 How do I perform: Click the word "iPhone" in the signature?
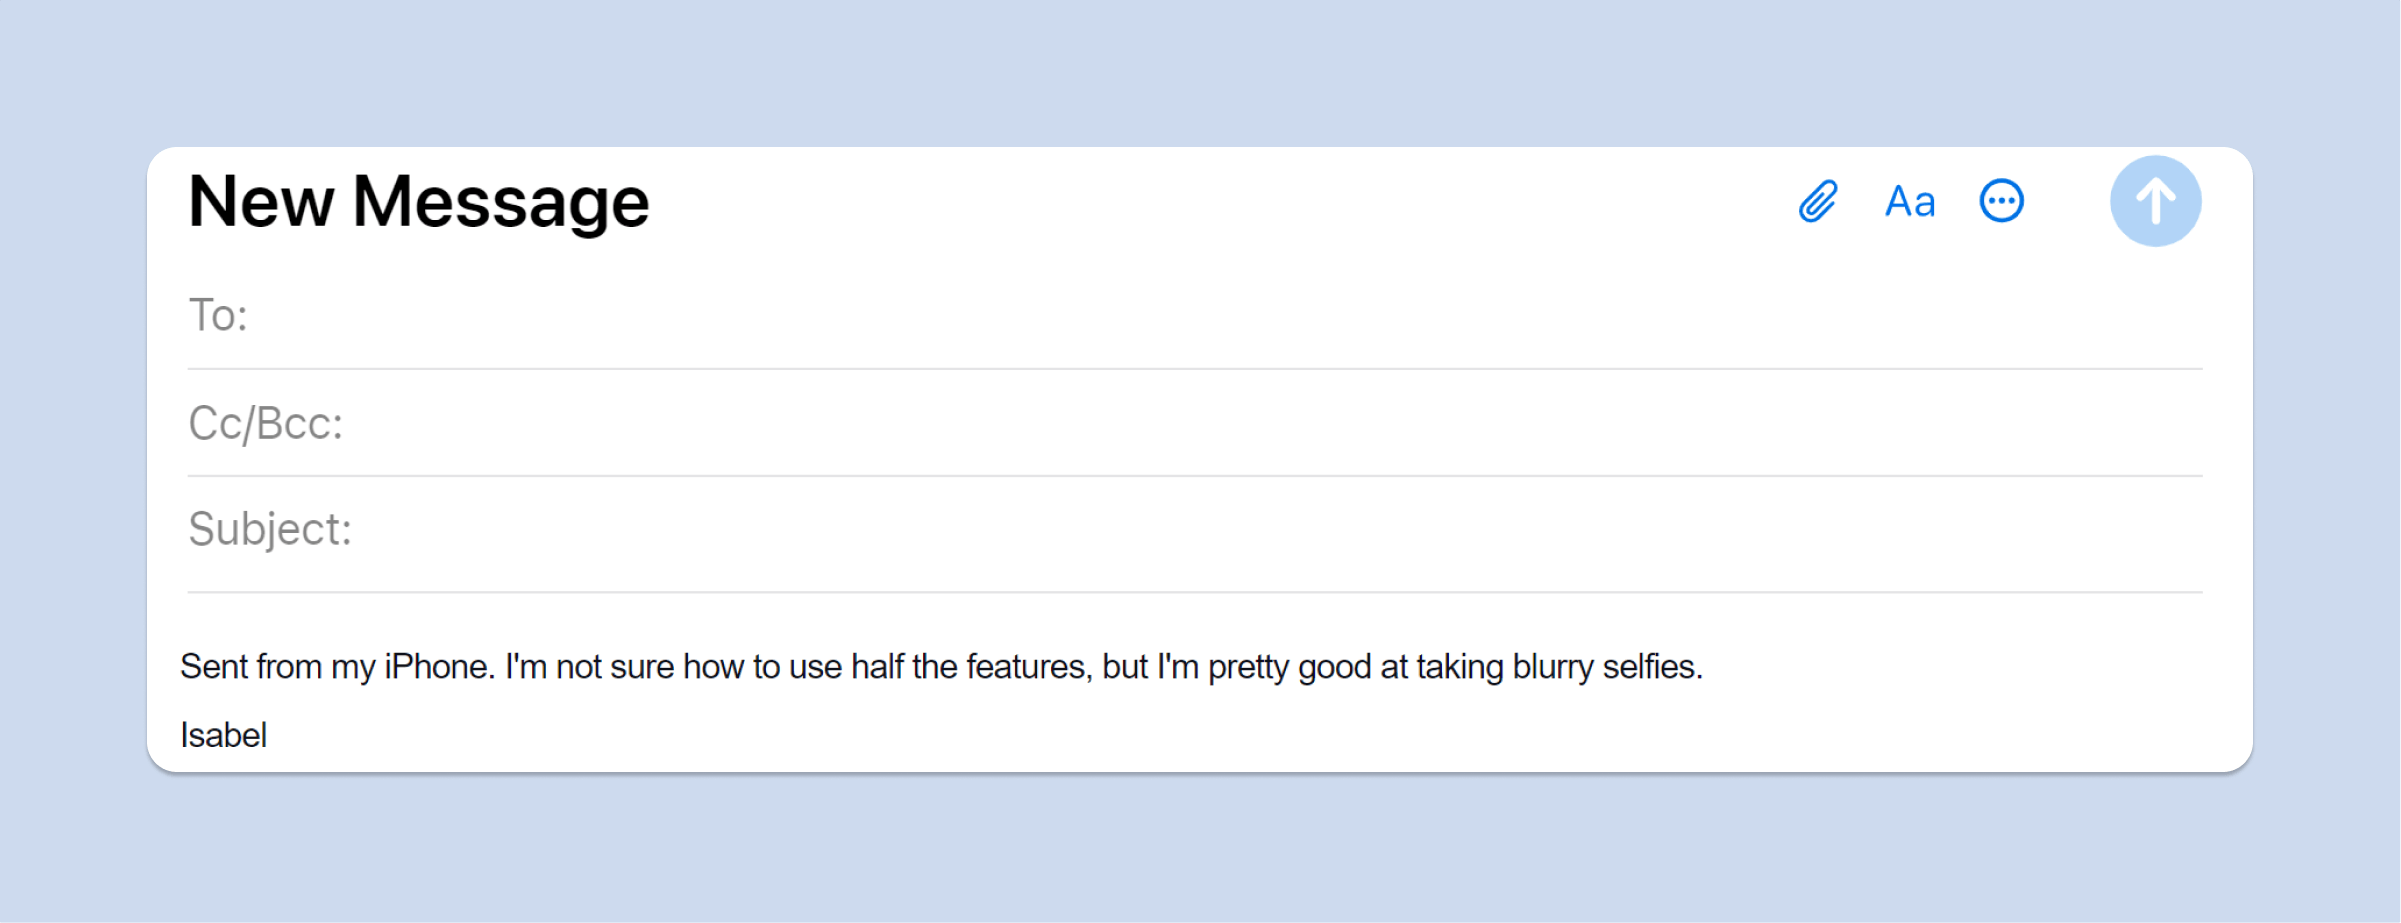click(438, 666)
